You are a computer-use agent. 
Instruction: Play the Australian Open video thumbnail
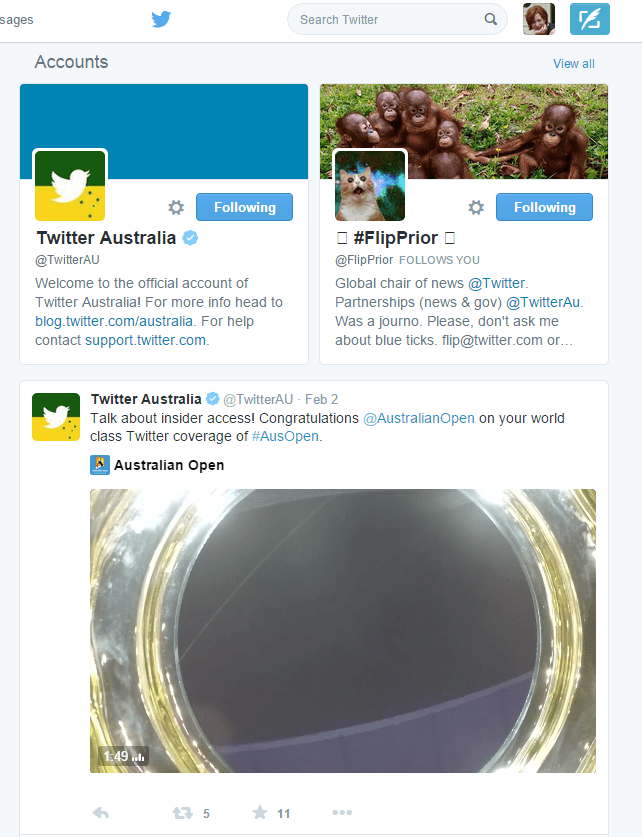coord(343,630)
